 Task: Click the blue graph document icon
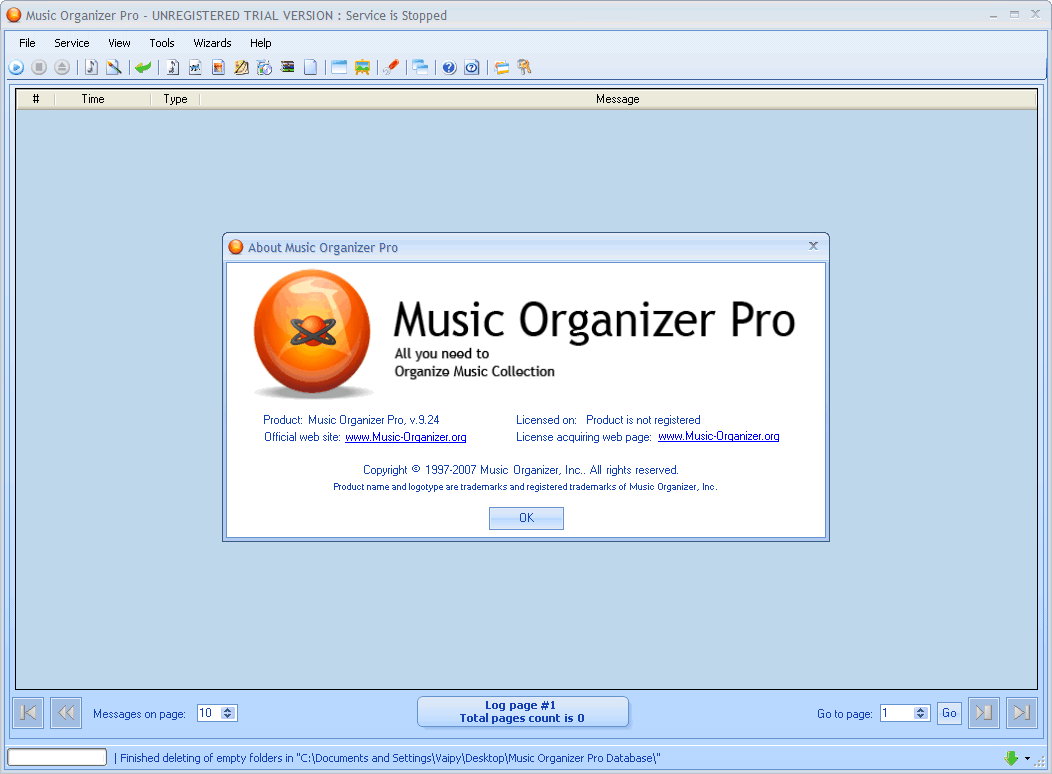(195, 67)
